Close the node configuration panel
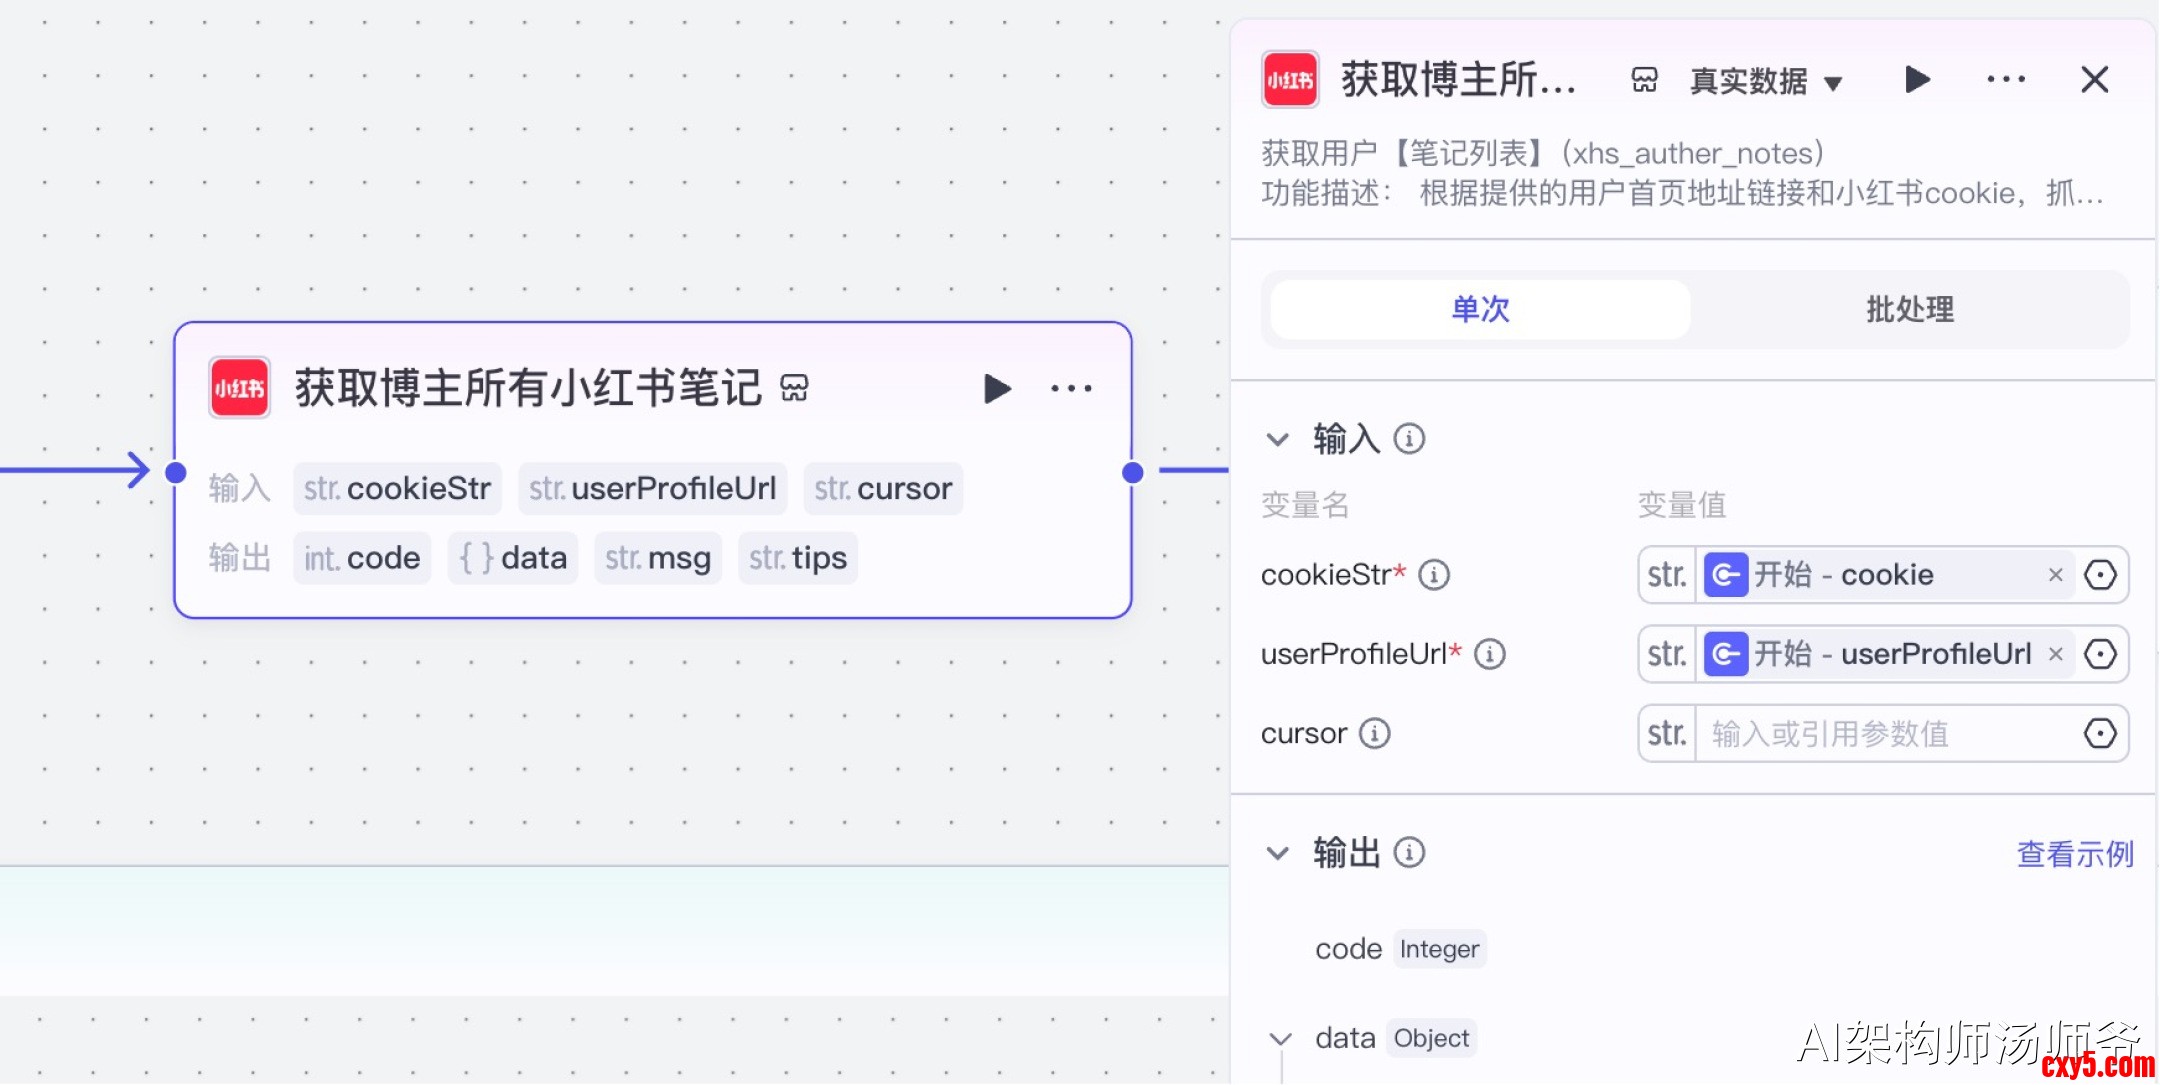The width and height of the screenshot is (2160, 1085). (2094, 80)
